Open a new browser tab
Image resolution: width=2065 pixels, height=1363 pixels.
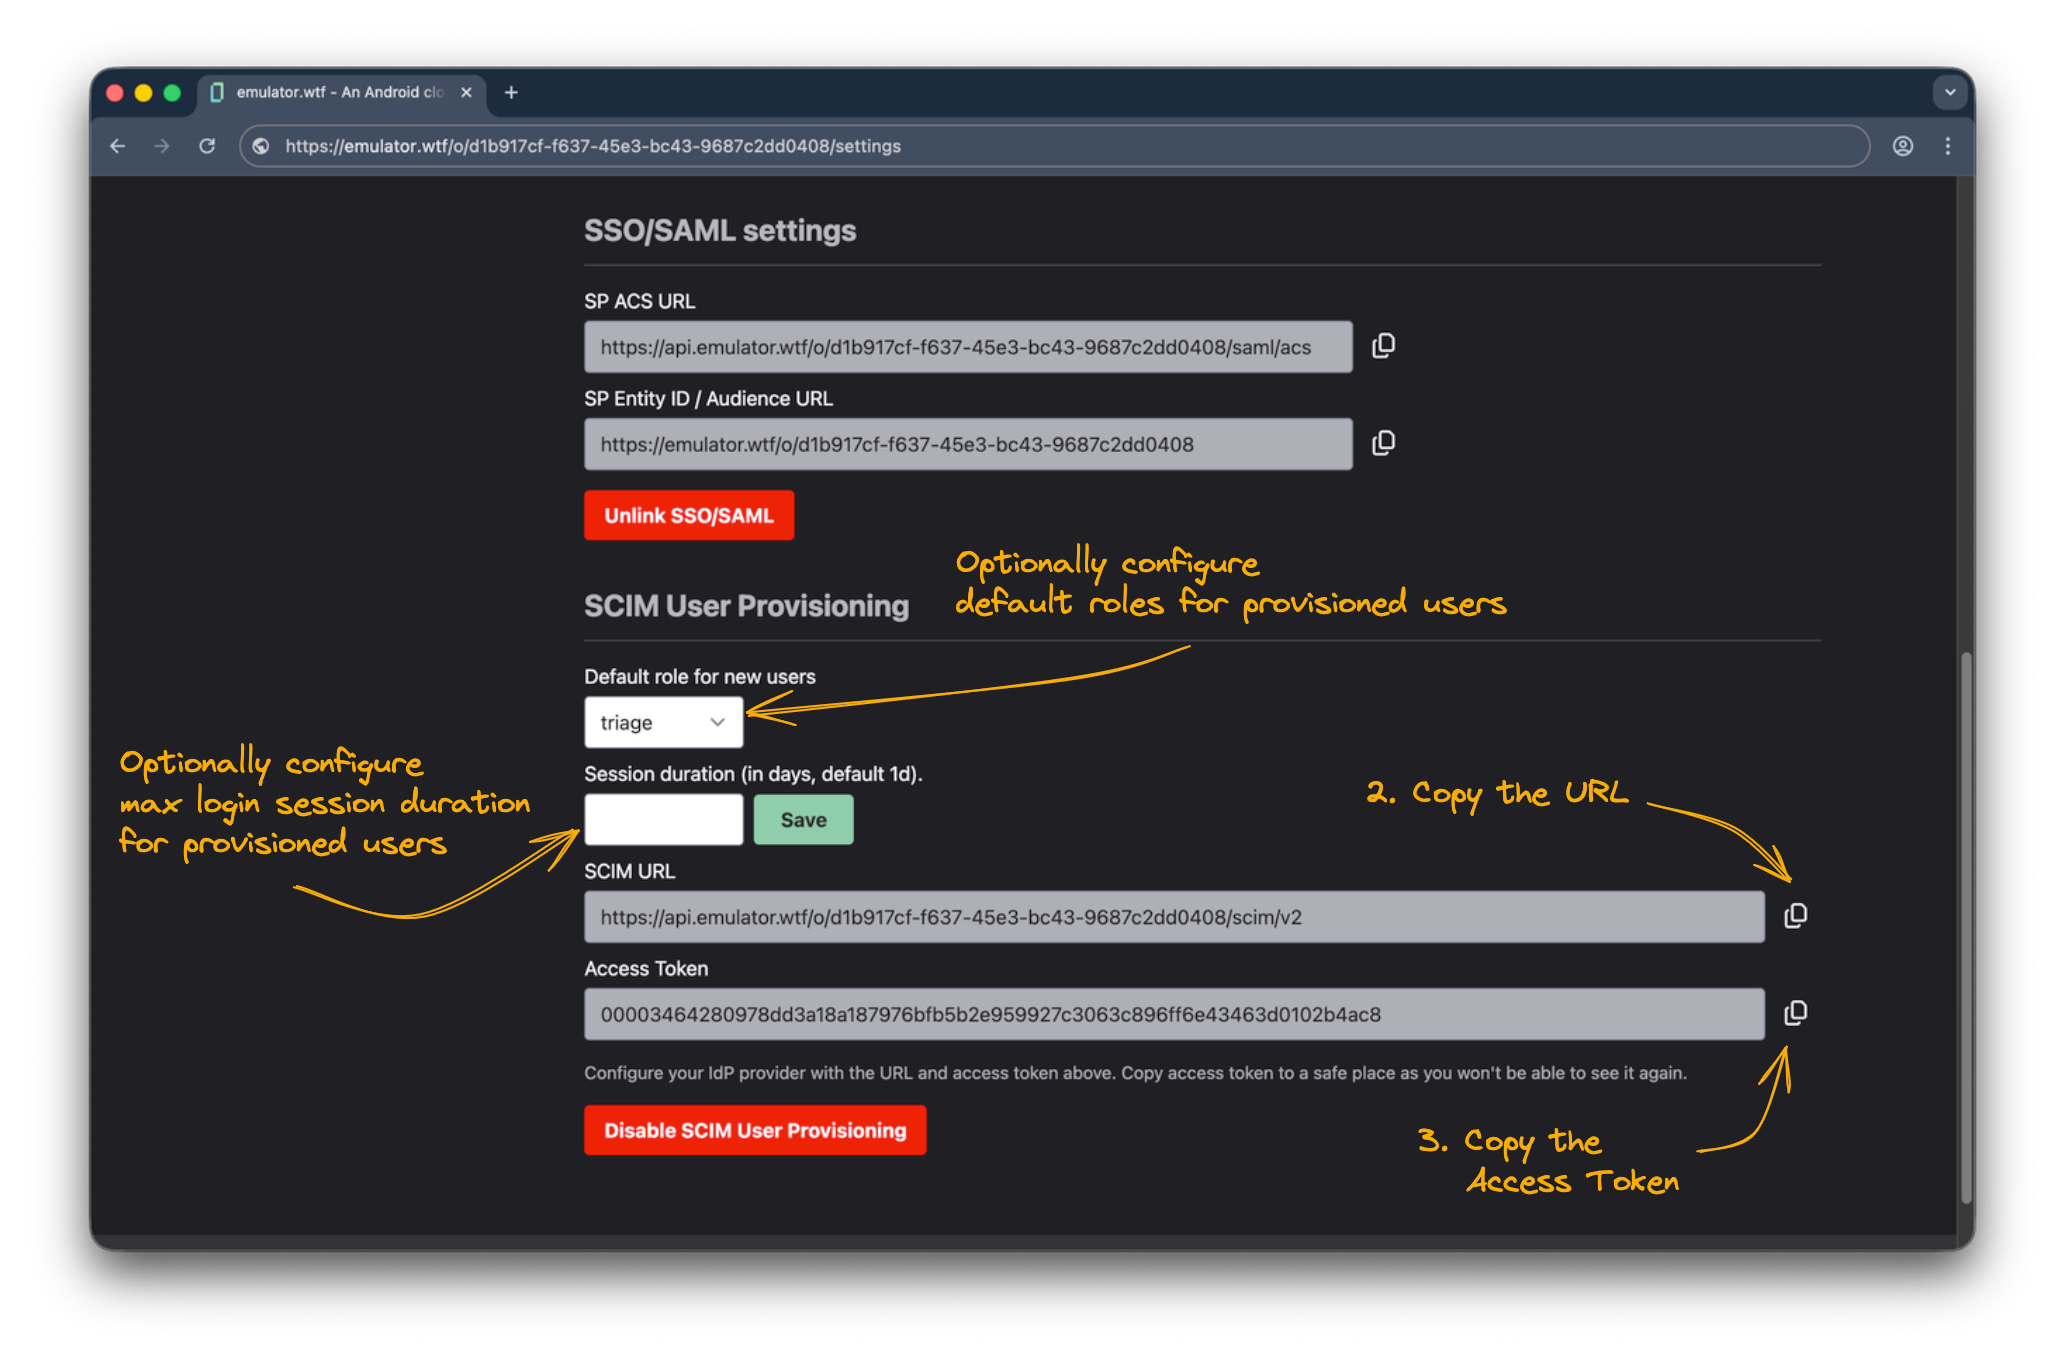pyautogui.click(x=511, y=92)
